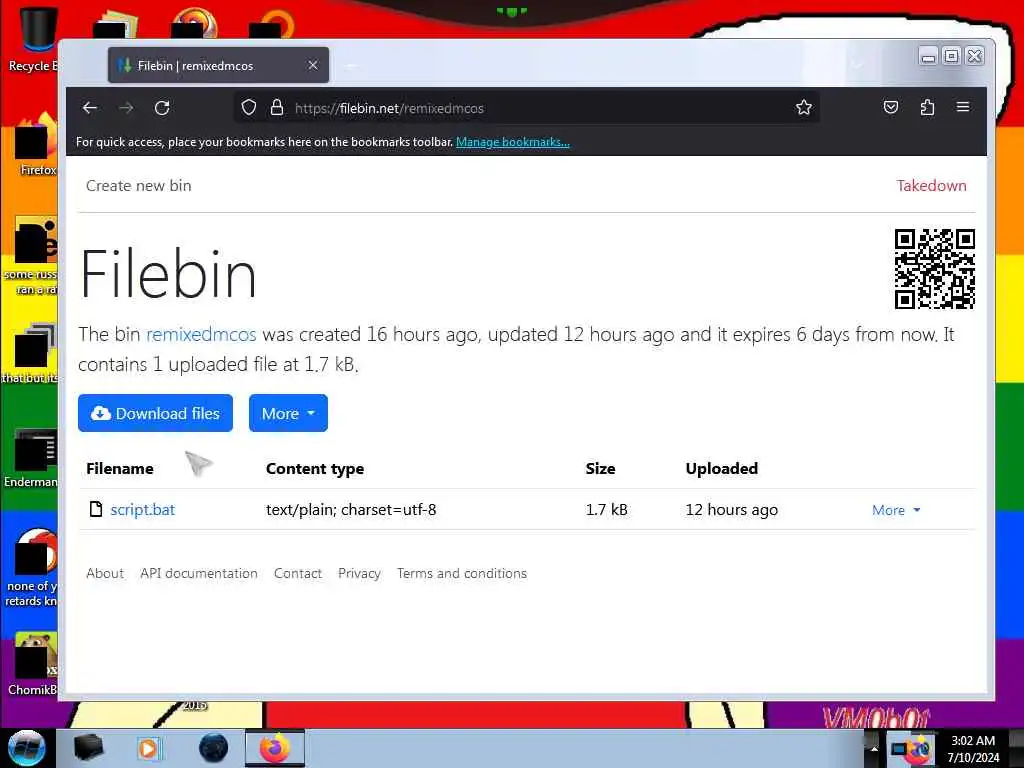This screenshot has height=768, width=1024.
Task: Click the Filename column header
Action: [120, 468]
